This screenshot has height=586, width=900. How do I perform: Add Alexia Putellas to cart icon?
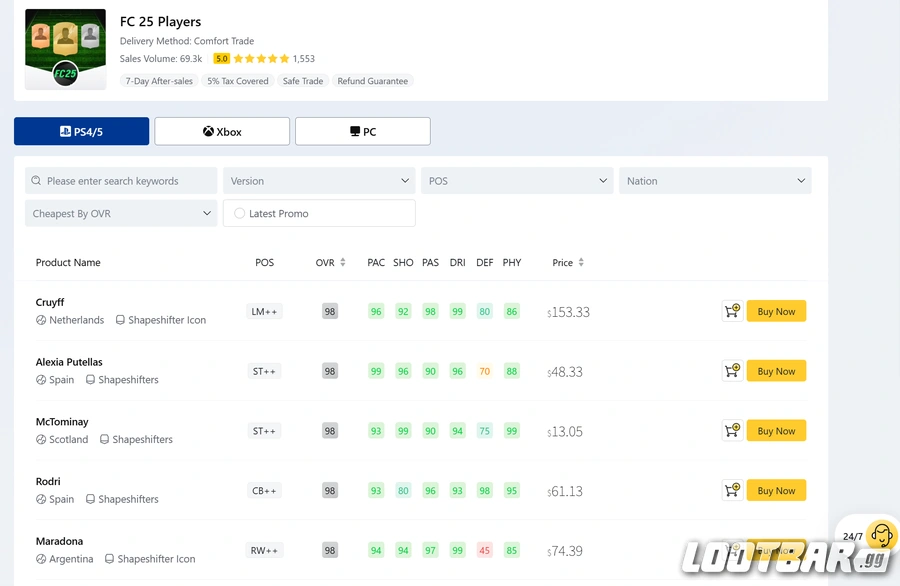coord(732,371)
